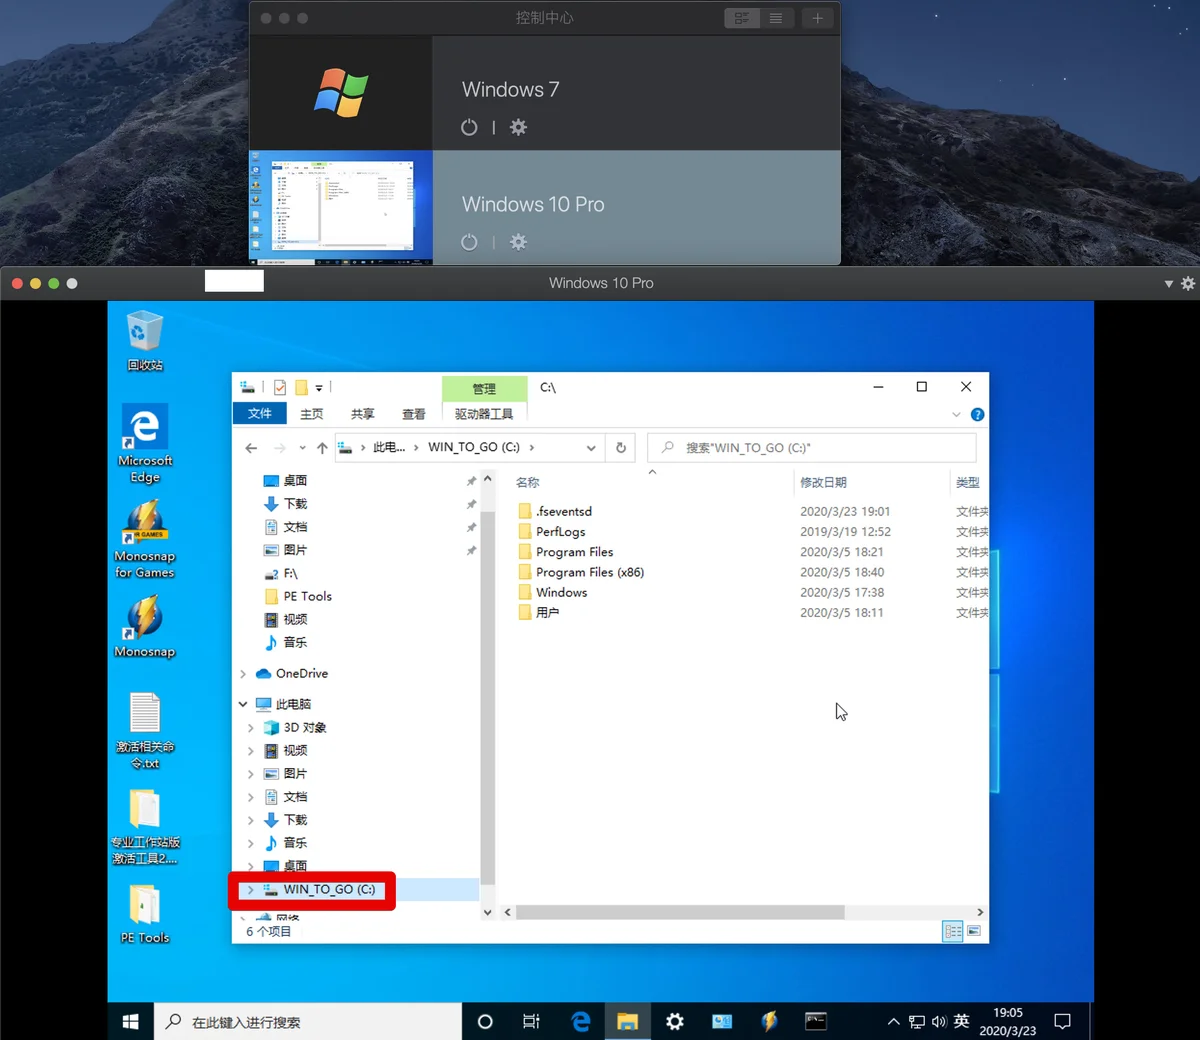Select the Program Files (x86) folder

(590, 573)
